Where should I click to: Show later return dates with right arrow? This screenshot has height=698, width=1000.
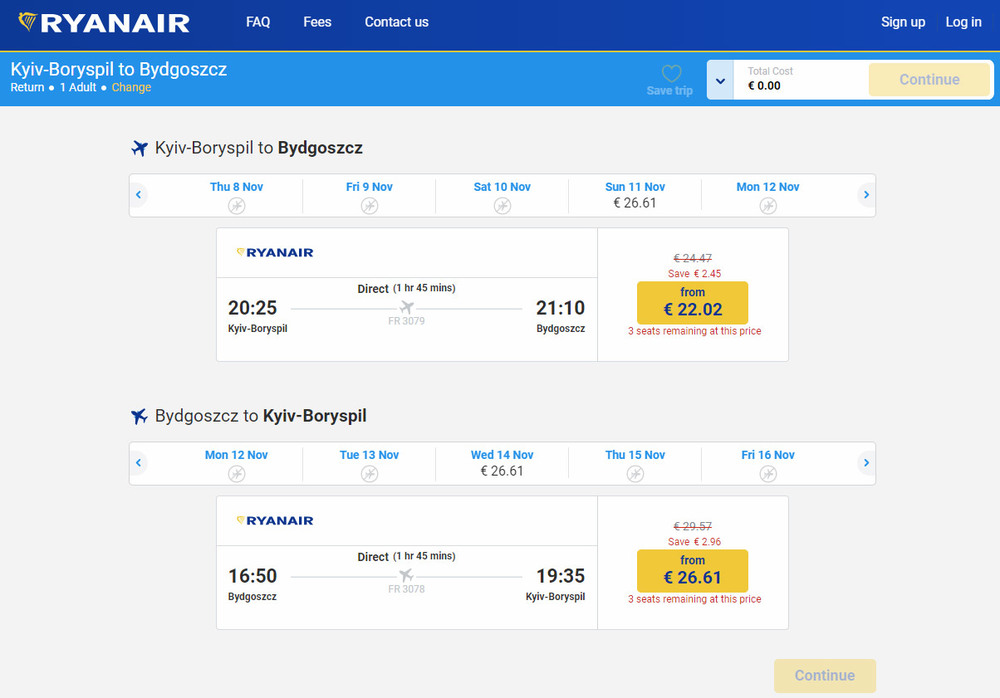coord(866,463)
